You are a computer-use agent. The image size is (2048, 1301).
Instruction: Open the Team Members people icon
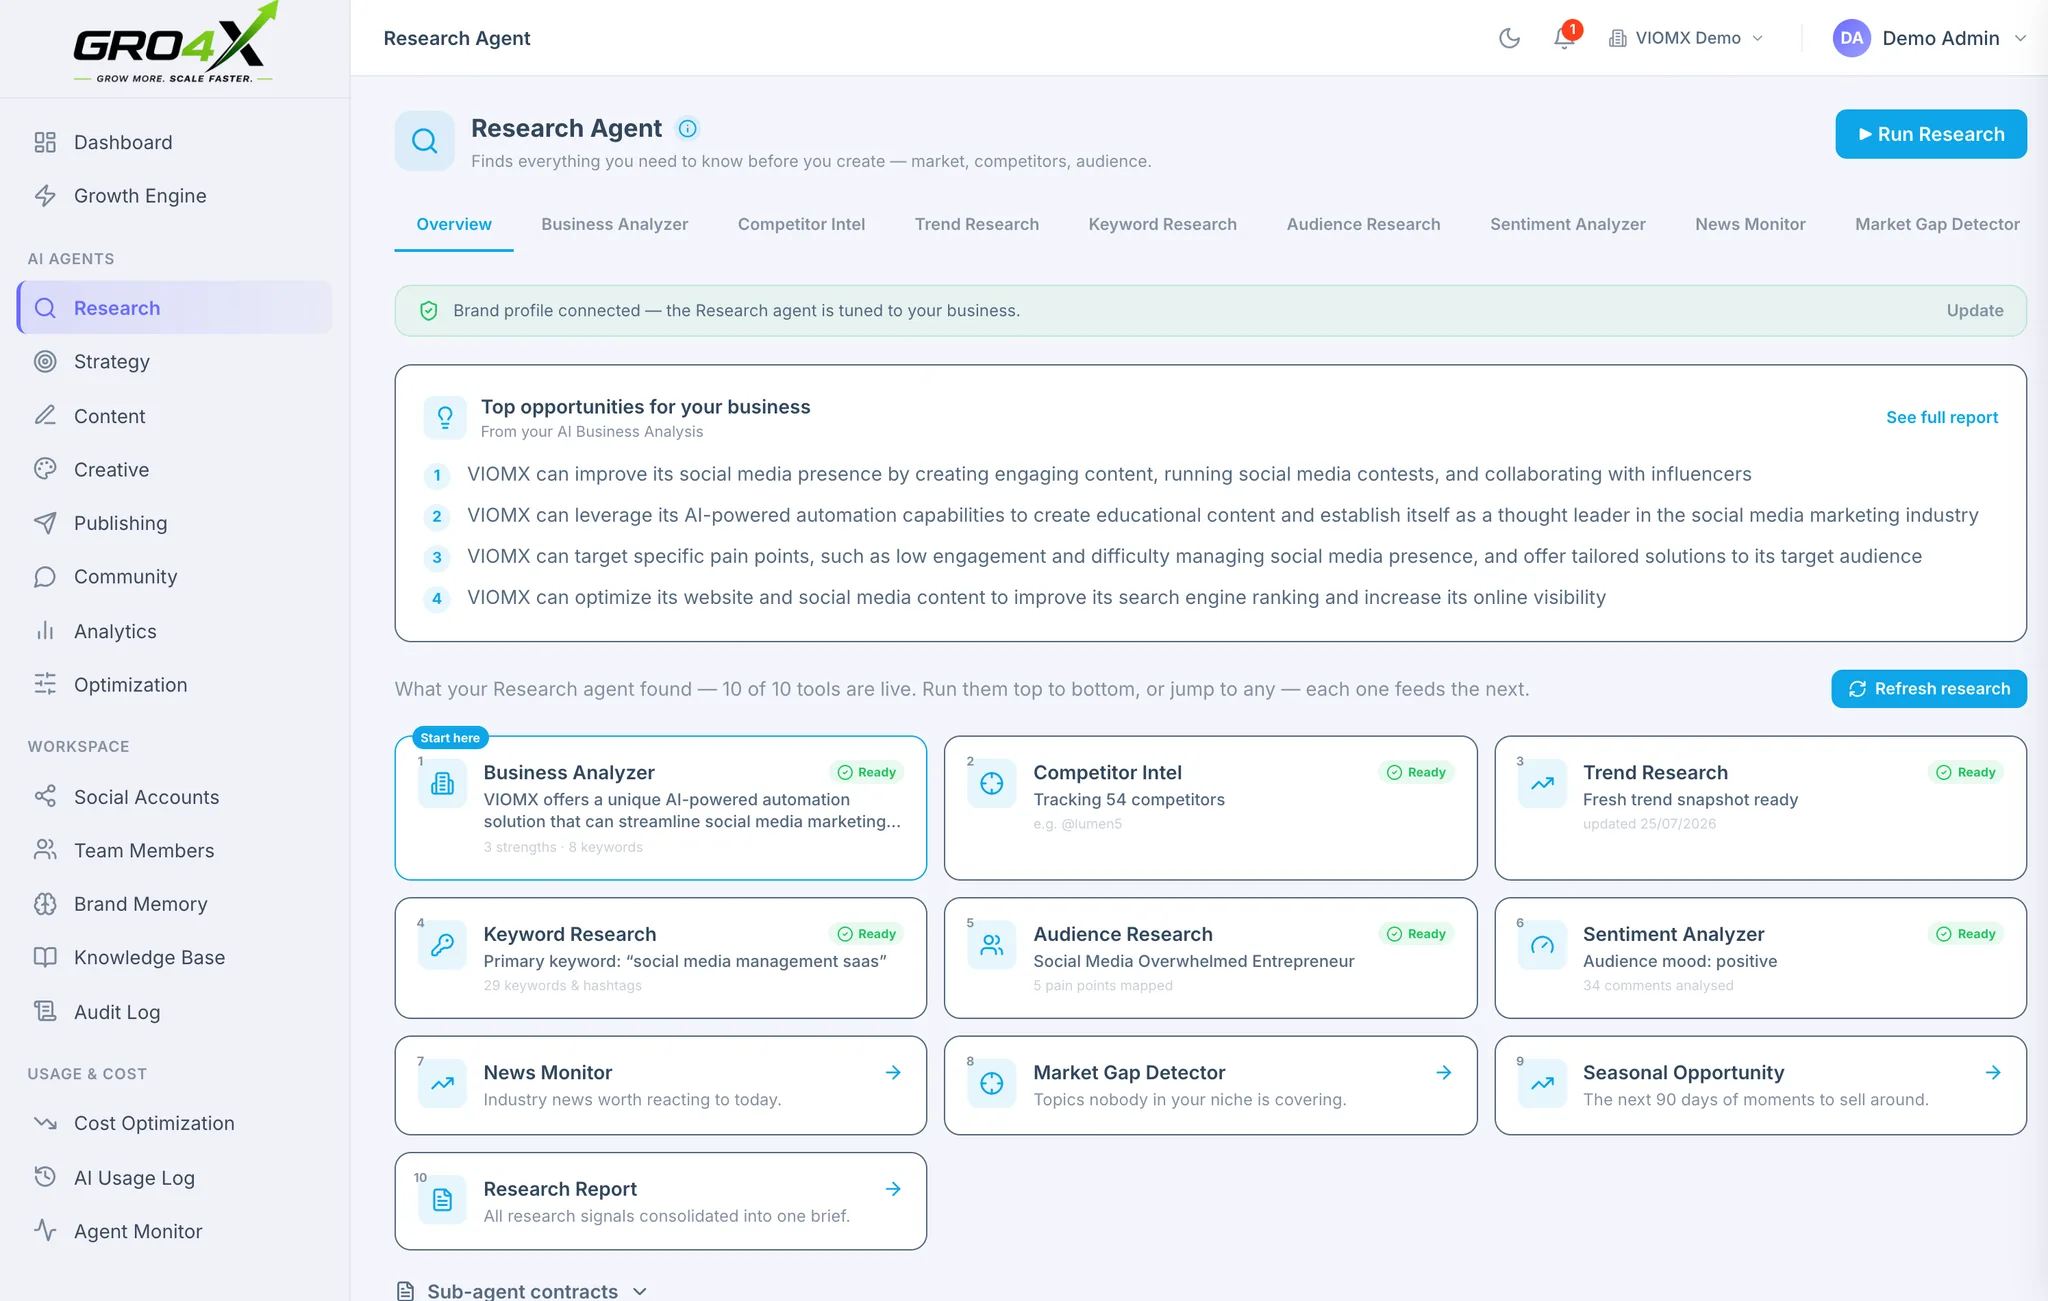tap(45, 850)
